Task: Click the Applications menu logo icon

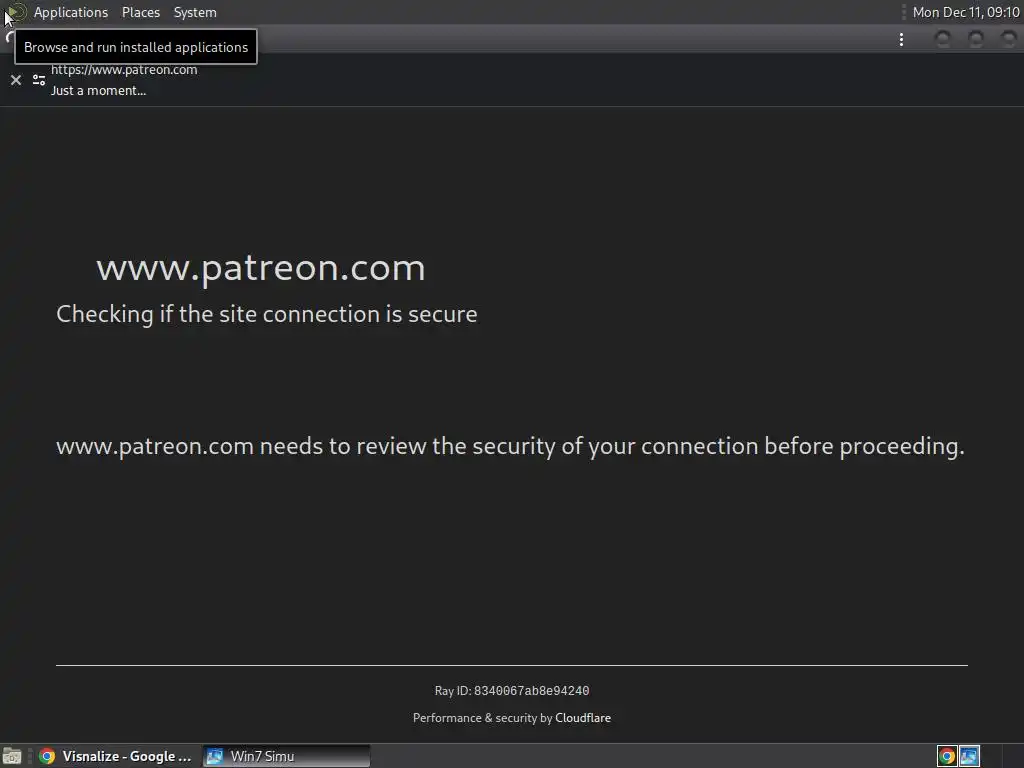Action: [x=16, y=12]
